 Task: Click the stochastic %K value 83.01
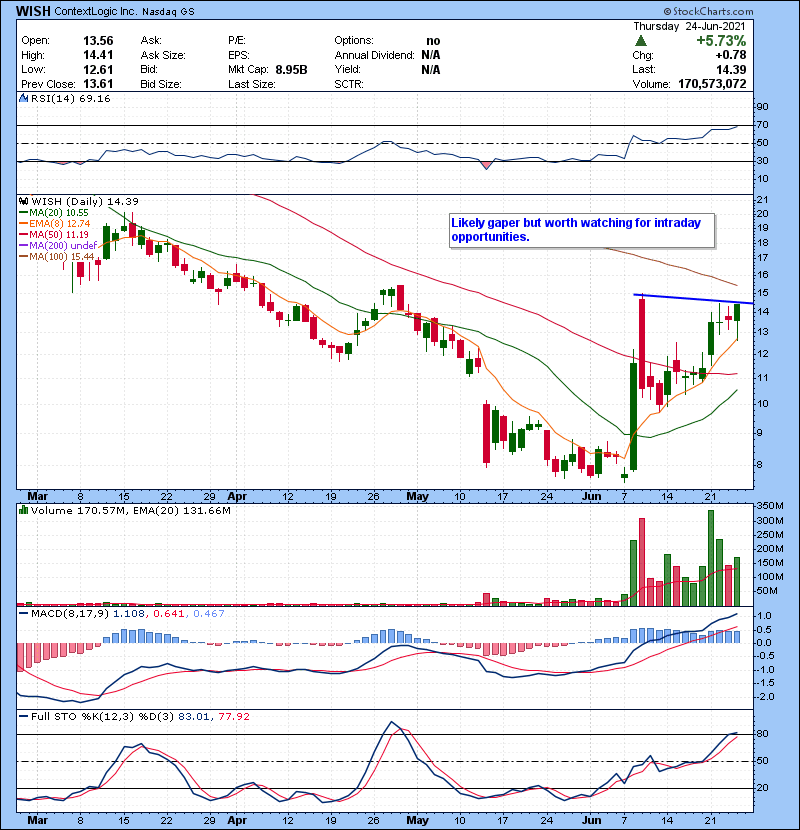(193, 717)
